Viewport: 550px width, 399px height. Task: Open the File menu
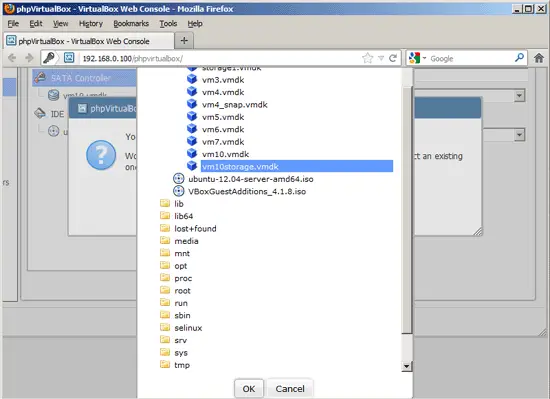pyautogui.click(x=13, y=23)
